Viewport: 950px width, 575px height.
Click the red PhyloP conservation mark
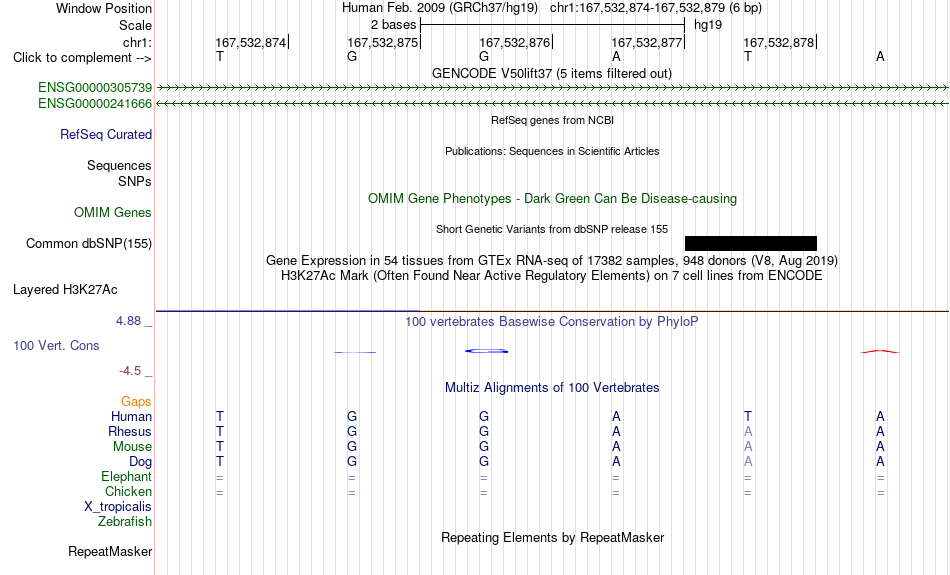tap(880, 351)
